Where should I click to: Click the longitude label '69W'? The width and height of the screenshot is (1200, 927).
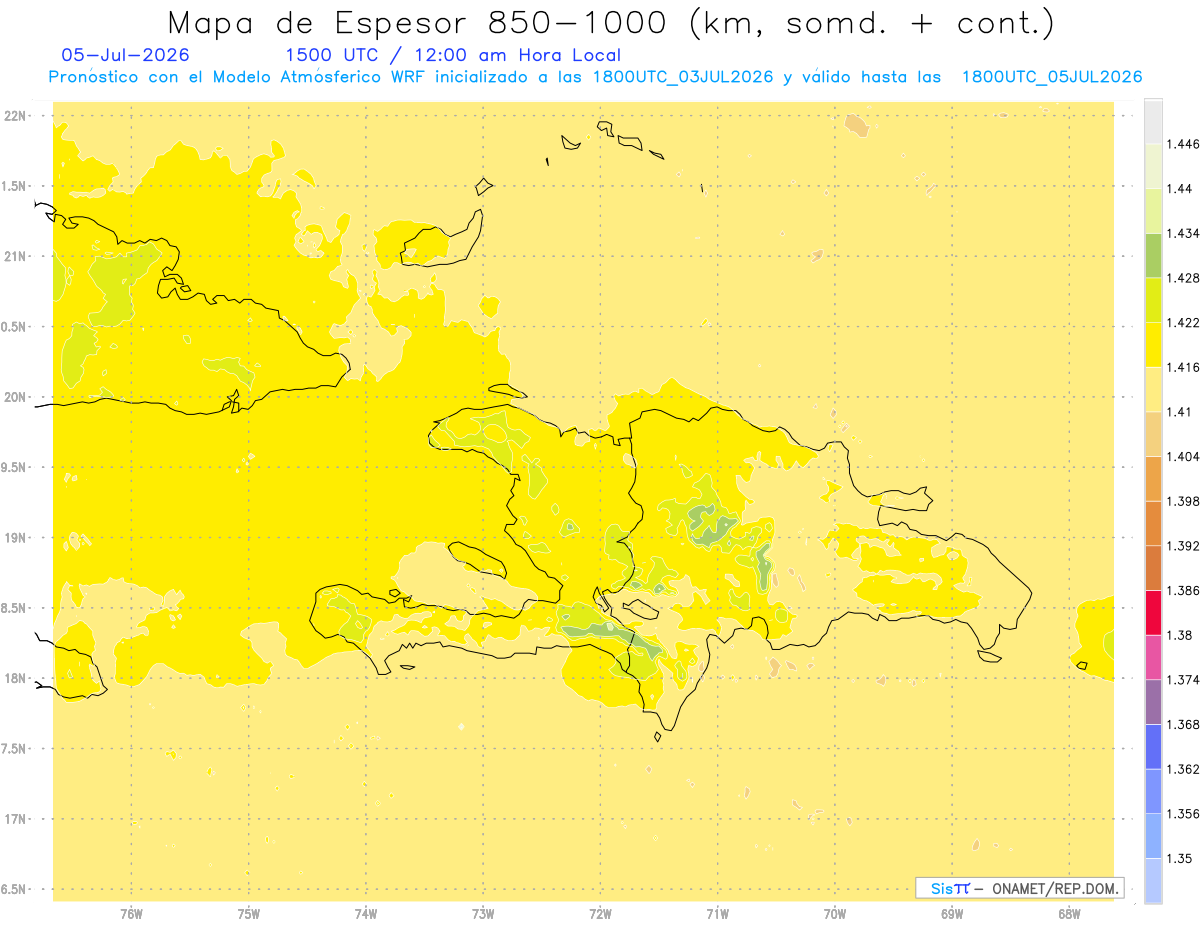[x=952, y=914]
